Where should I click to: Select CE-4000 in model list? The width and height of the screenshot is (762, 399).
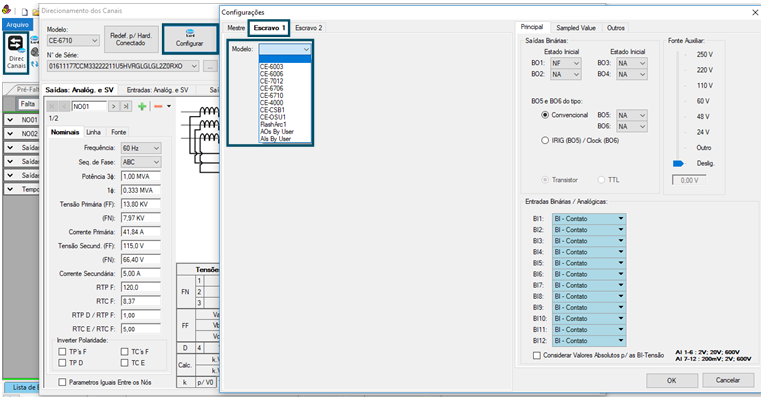click(285, 103)
